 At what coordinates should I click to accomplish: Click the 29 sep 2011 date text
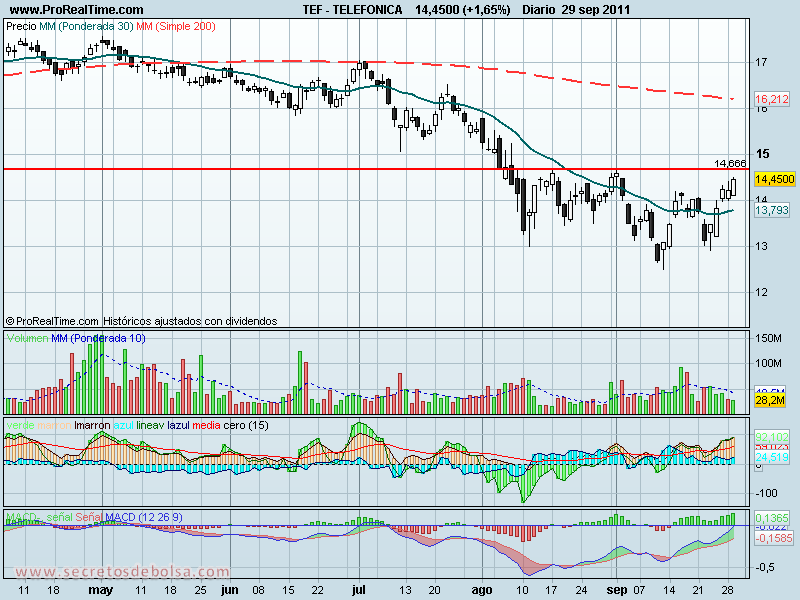(596, 10)
